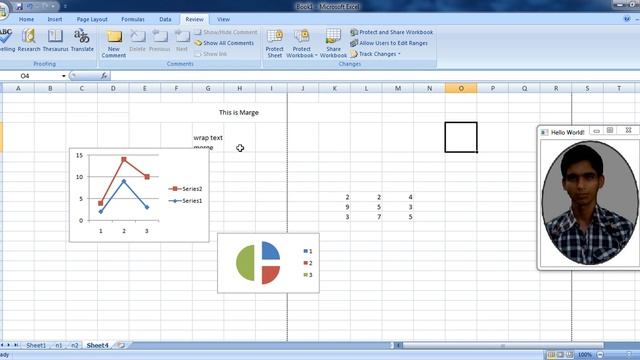Click the Insert Function fx icon
Screen dimensions: 640x360
pyautogui.click(x=104, y=76)
